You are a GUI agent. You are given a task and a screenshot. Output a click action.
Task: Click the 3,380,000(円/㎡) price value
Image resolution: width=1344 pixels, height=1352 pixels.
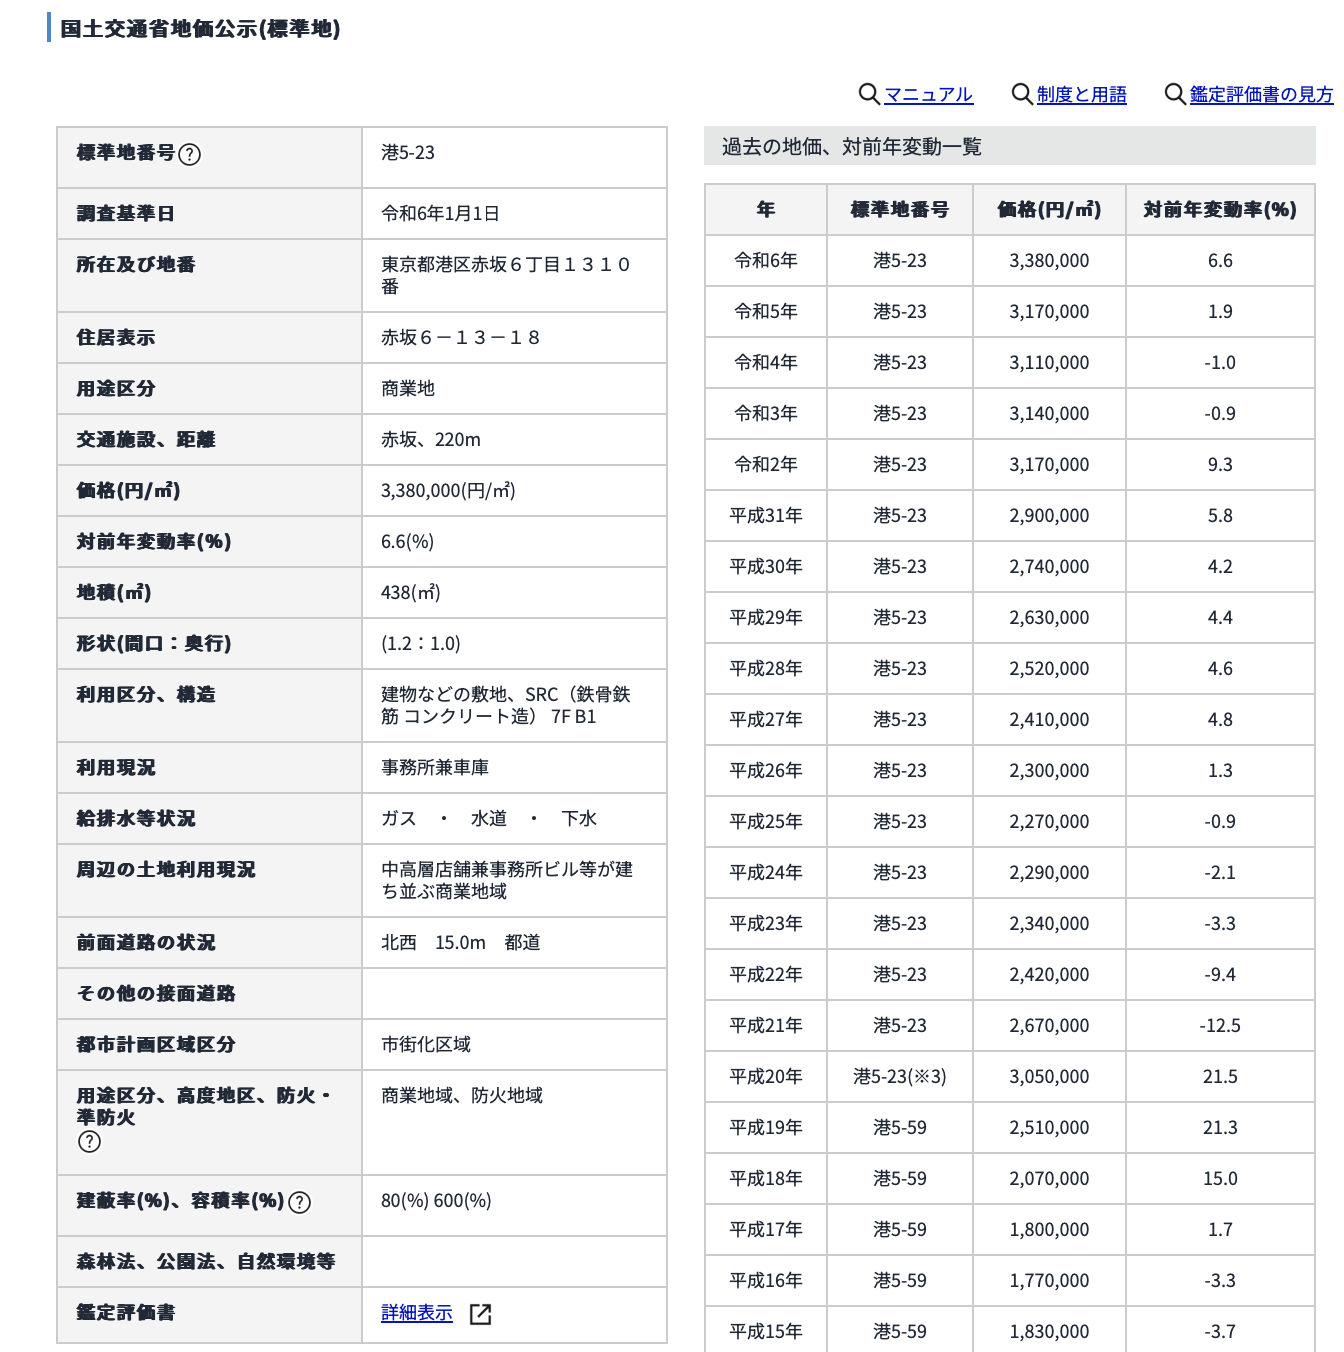tap(448, 491)
